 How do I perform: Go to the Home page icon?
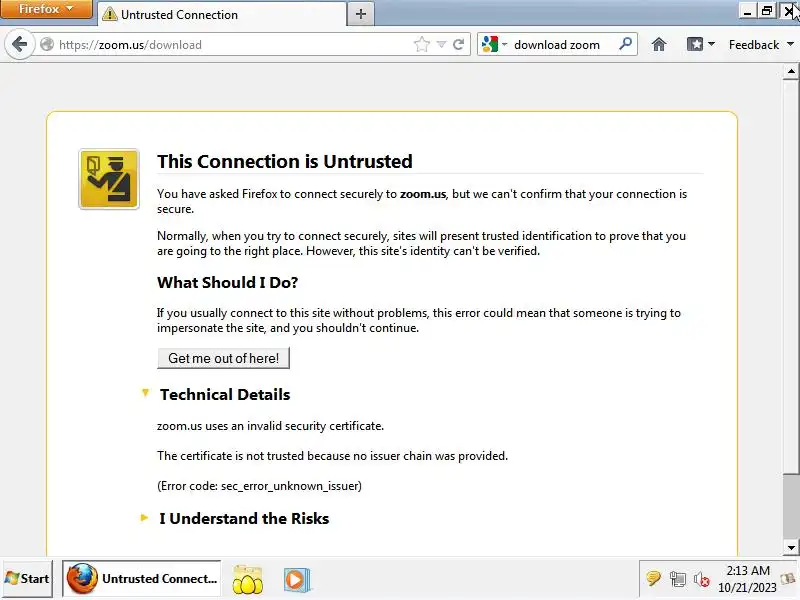click(x=659, y=45)
